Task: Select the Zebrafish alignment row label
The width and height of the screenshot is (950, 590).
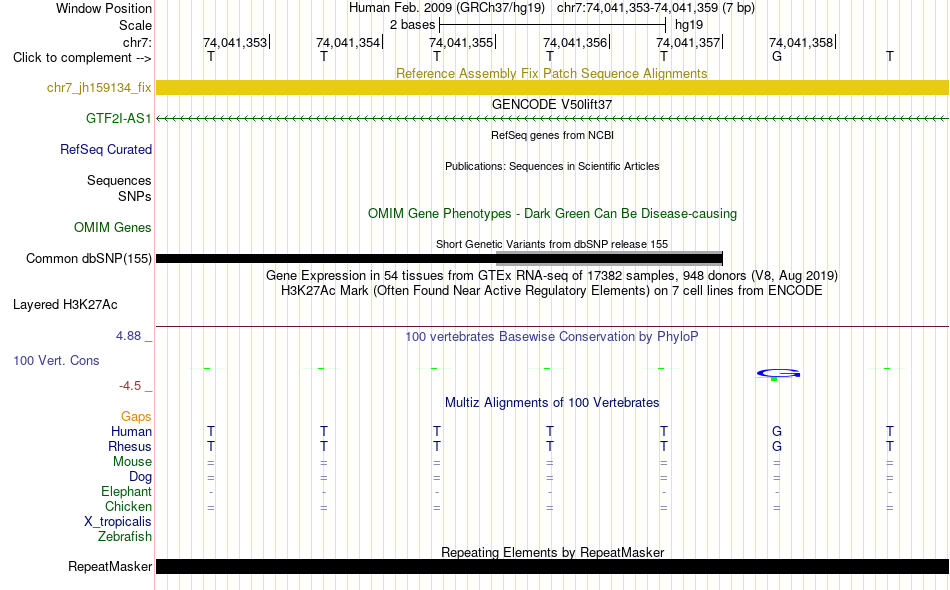Action: (125, 537)
